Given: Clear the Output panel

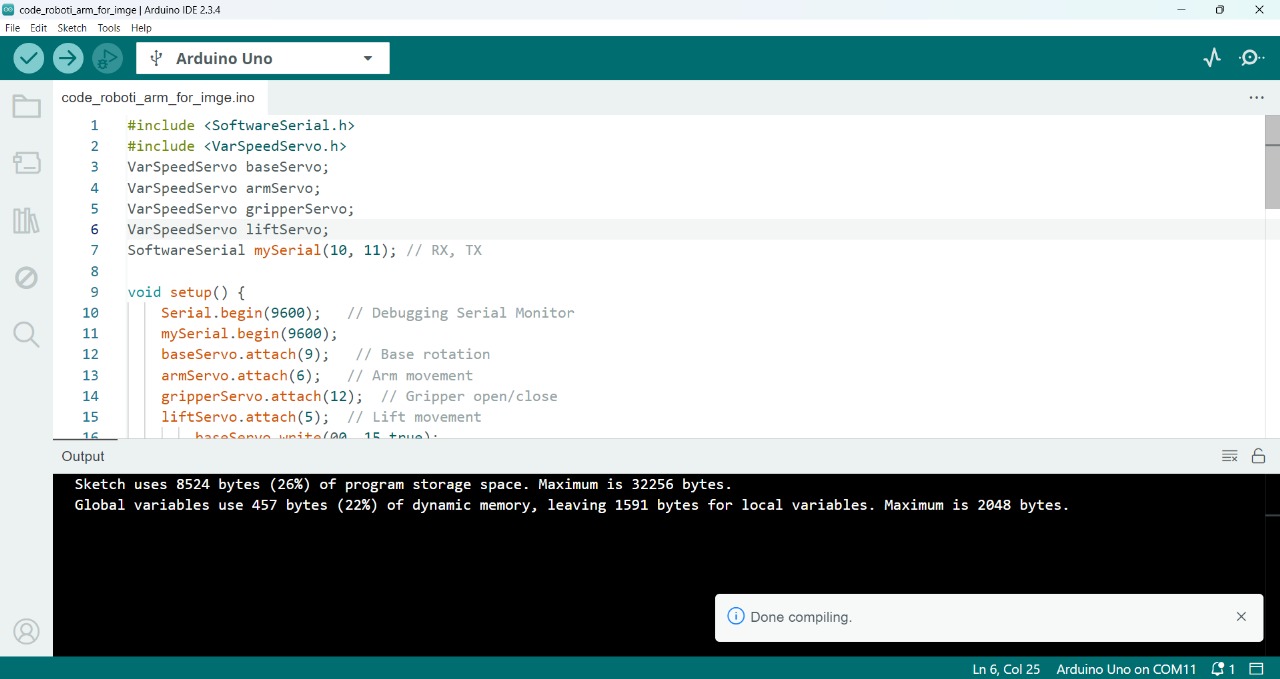Looking at the screenshot, I should coord(1230,456).
